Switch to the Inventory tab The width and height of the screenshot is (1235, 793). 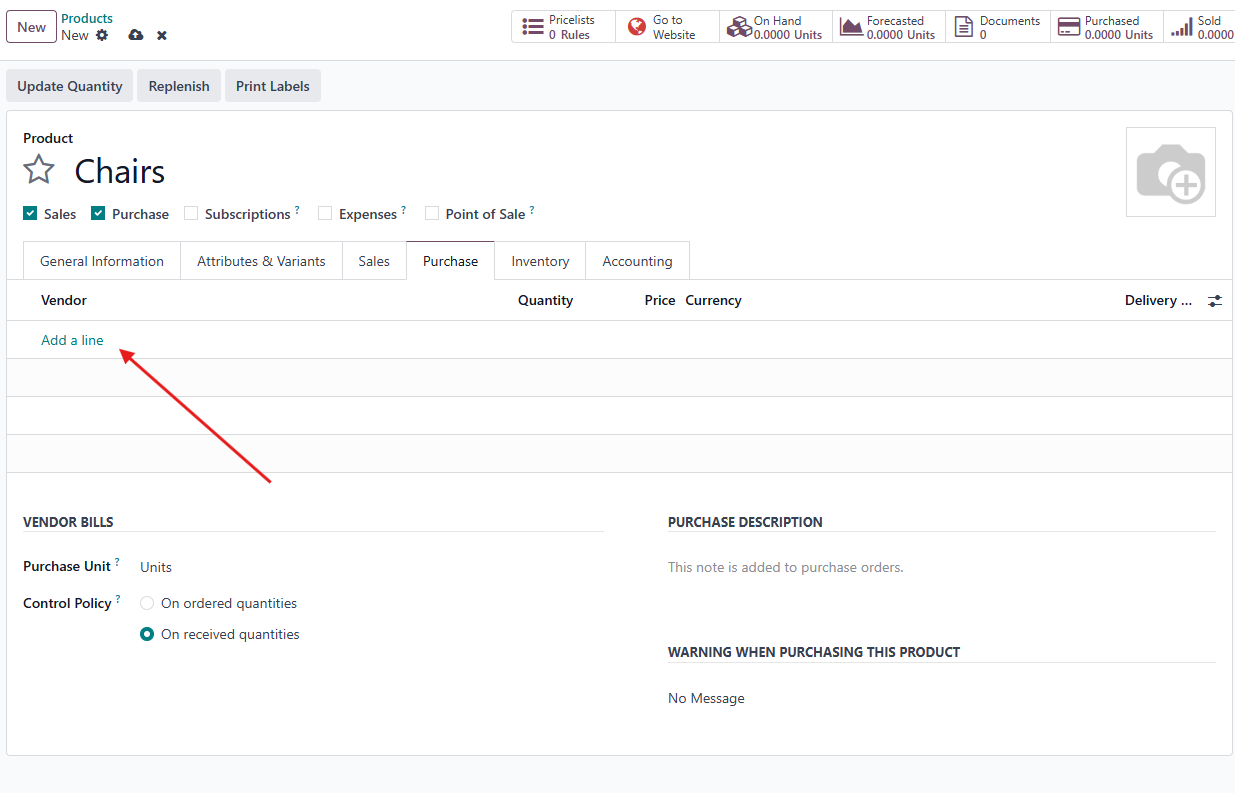click(540, 261)
